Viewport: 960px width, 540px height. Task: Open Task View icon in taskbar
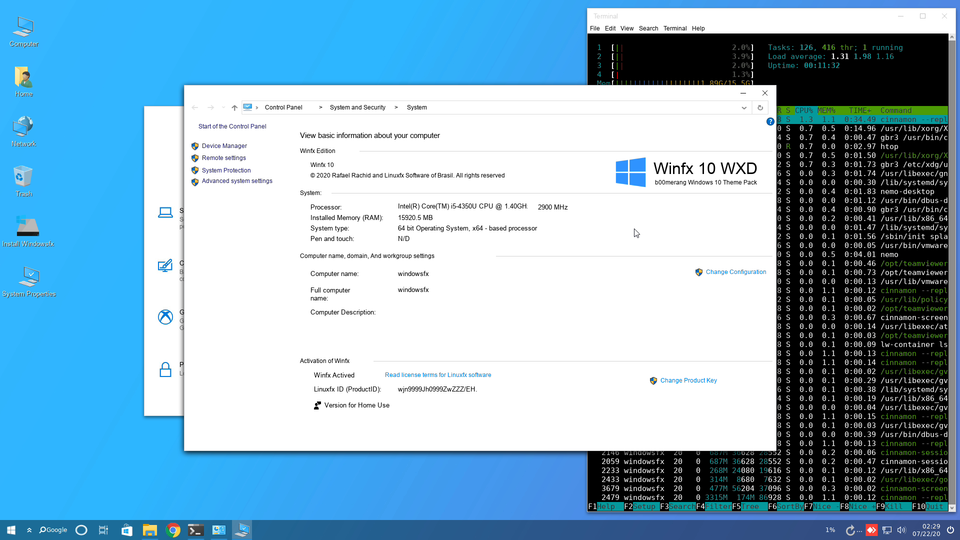(x=103, y=530)
